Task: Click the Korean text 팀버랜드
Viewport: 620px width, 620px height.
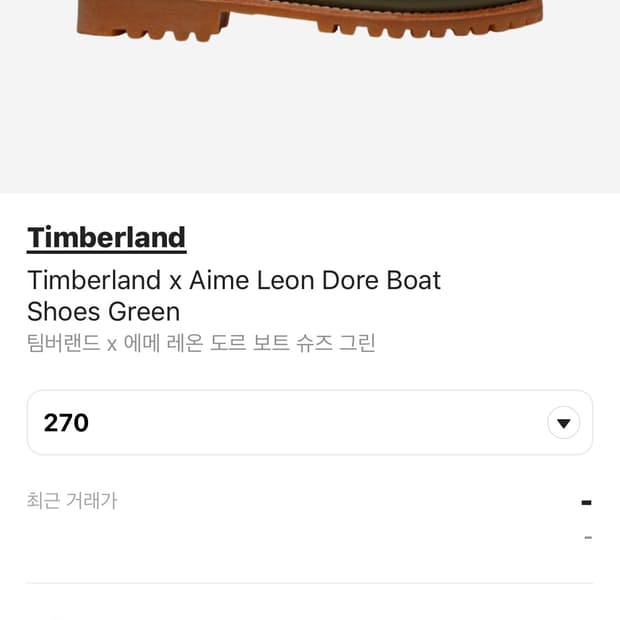Action: click(63, 343)
